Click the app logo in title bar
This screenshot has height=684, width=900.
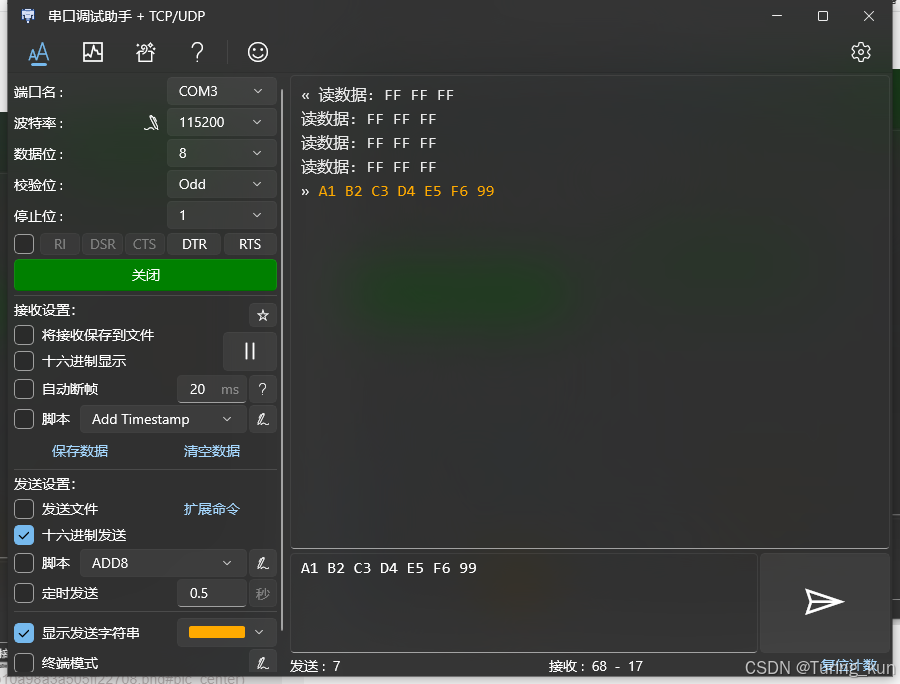pos(28,15)
